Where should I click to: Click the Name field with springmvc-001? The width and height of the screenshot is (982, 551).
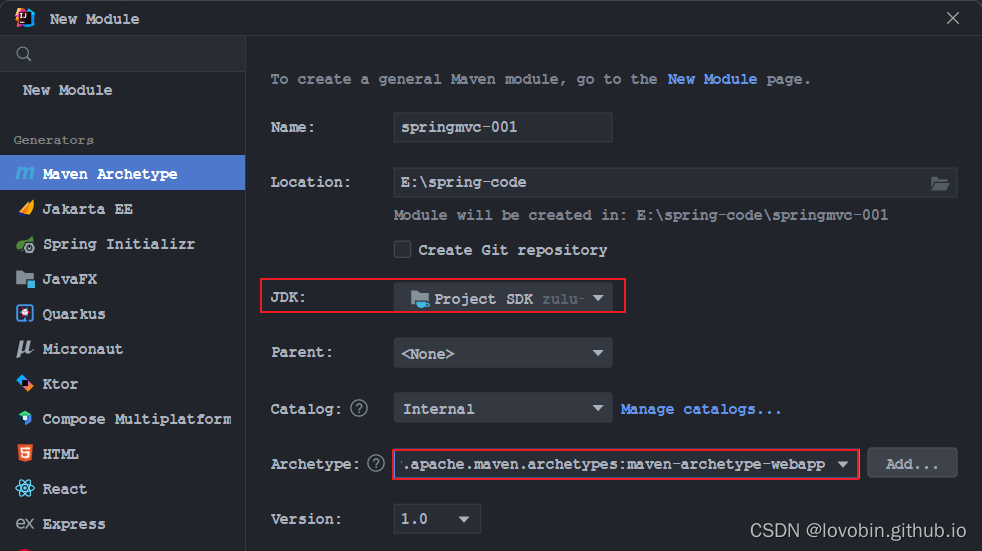(503, 127)
